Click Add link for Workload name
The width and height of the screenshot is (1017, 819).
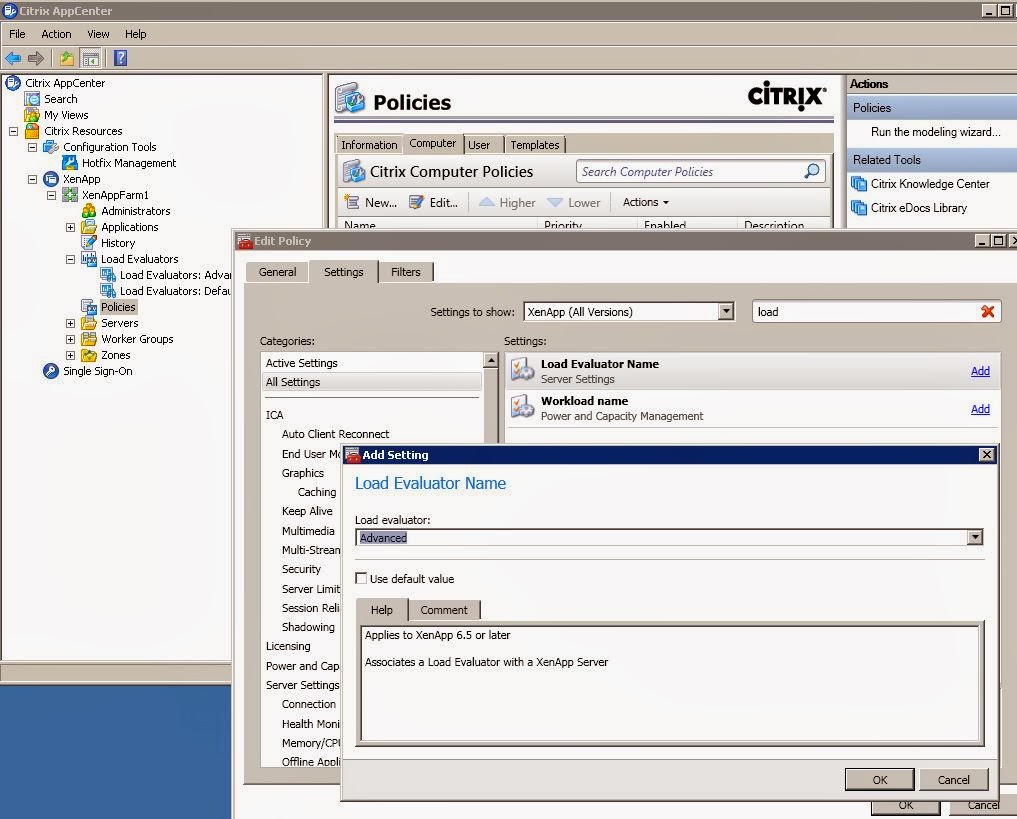click(x=980, y=409)
